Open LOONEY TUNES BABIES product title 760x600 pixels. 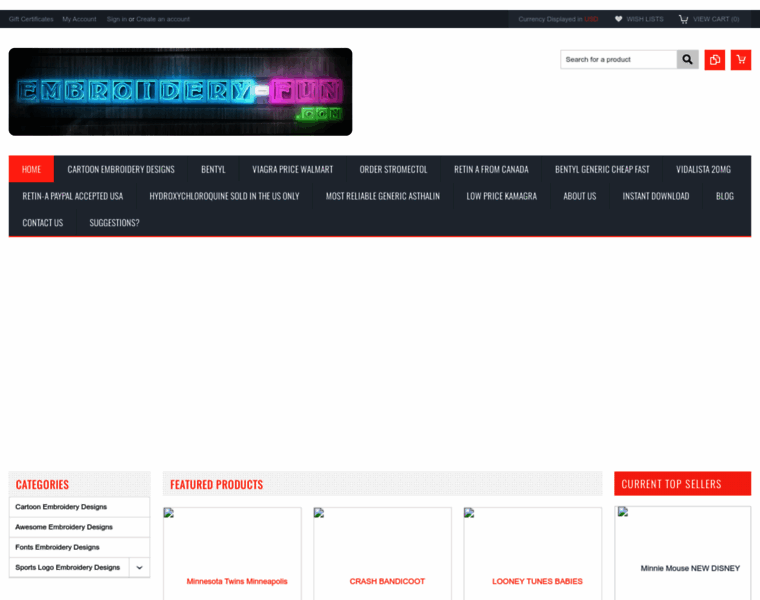pyautogui.click(x=537, y=581)
